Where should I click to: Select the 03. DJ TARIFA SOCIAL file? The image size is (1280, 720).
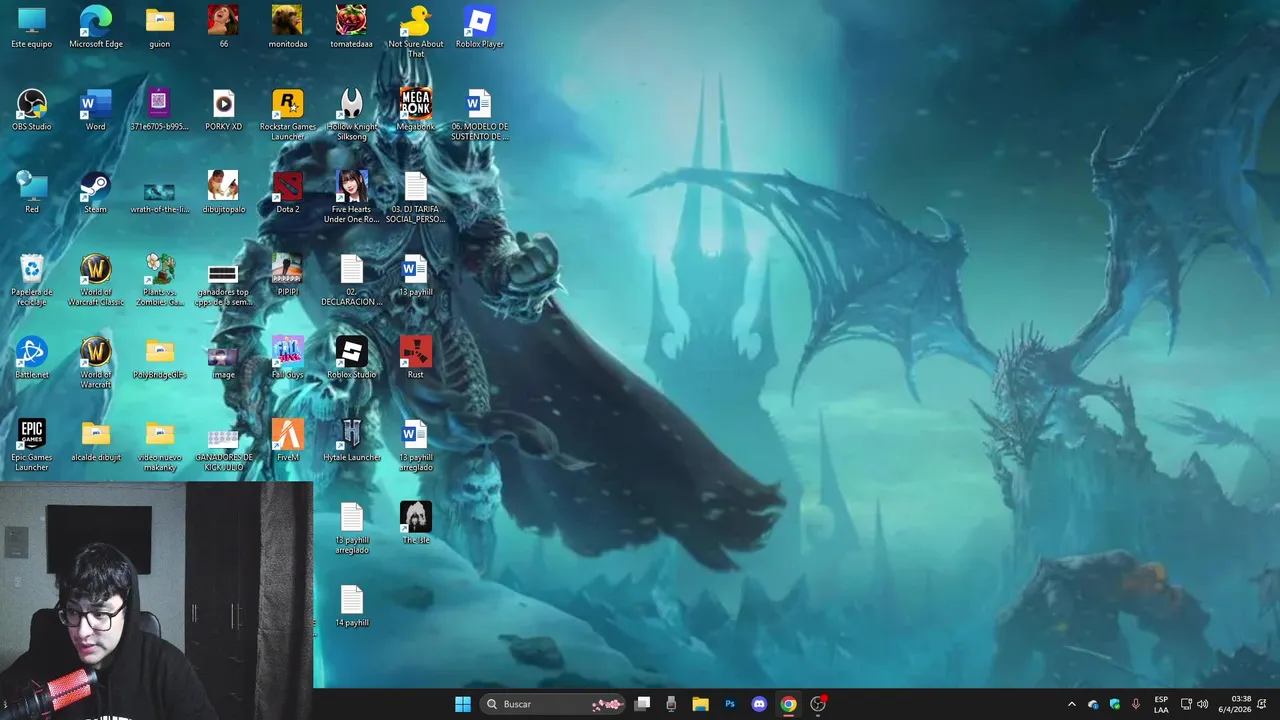point(416,197)
